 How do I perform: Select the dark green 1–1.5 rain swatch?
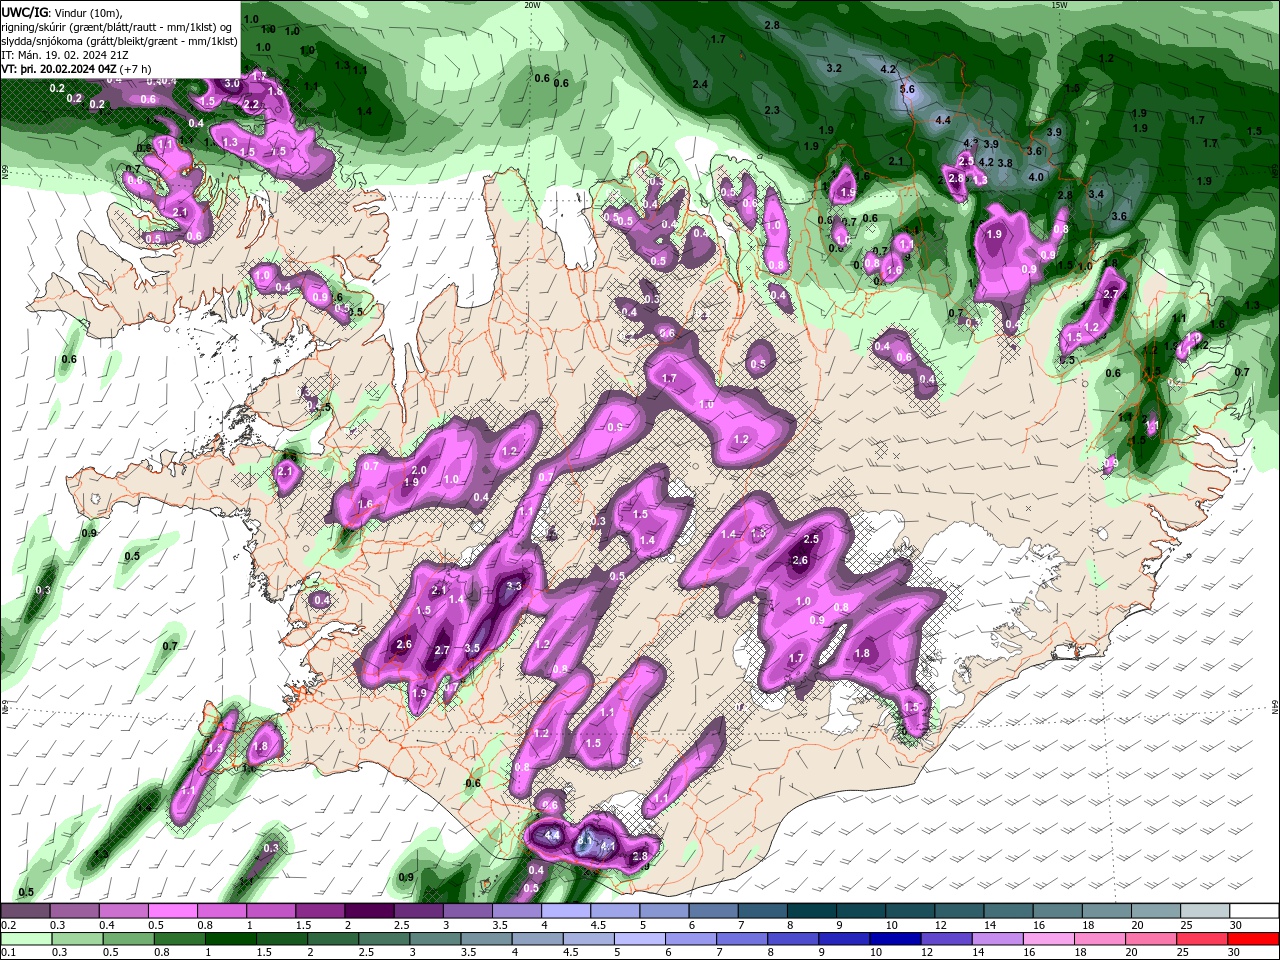[231, 939]
